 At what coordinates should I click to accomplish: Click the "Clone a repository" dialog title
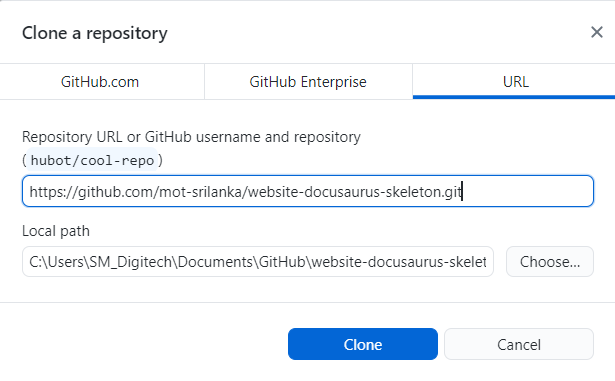[95, 33]
